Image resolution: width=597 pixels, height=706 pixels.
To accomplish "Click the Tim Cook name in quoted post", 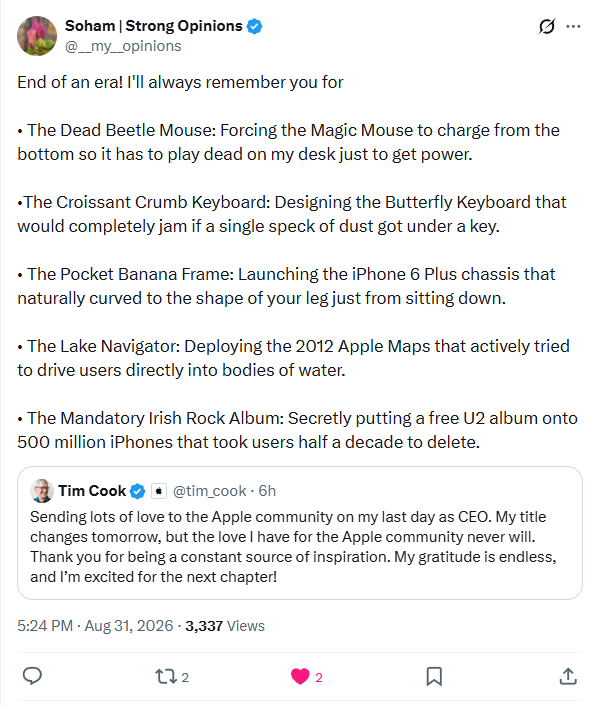I will coord(92,491).
